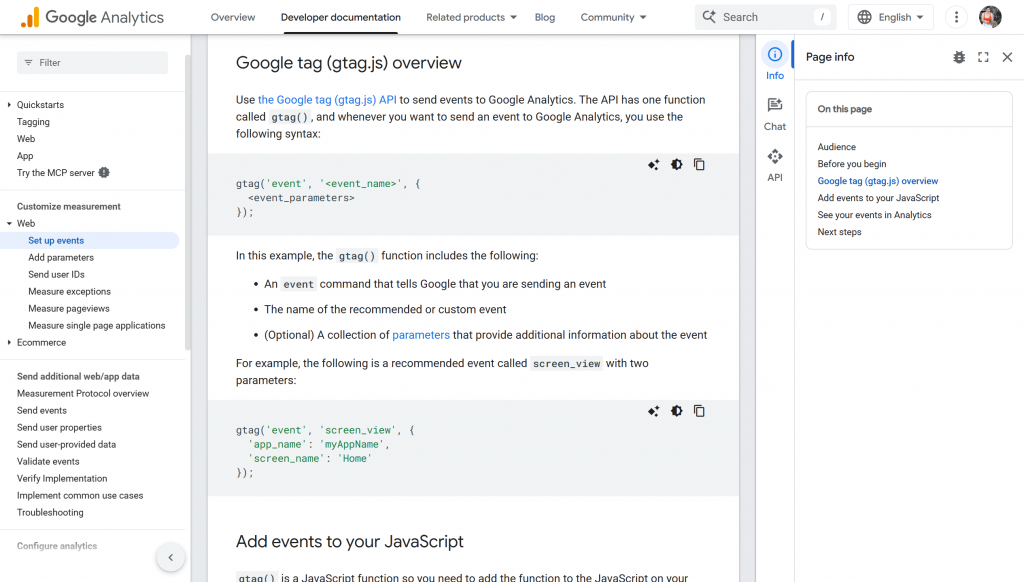Image resolution: width=1024 pixels, height=582 pixels.
Task: Switch to the Overview tab
Action: 233,17
